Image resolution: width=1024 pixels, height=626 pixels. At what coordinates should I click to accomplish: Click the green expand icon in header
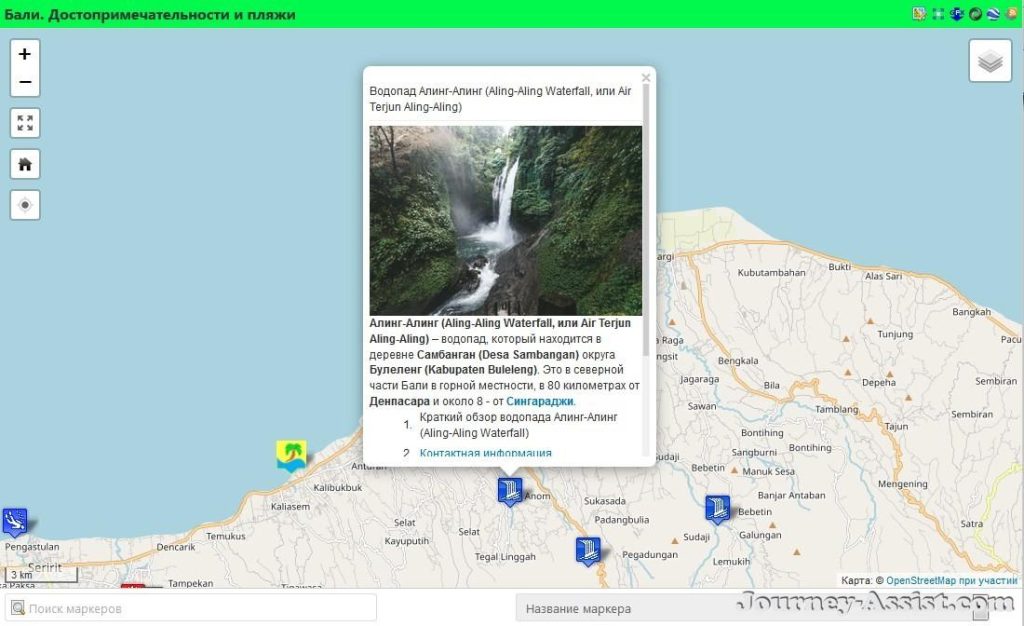pyautogui.click(x=938, y=14)
